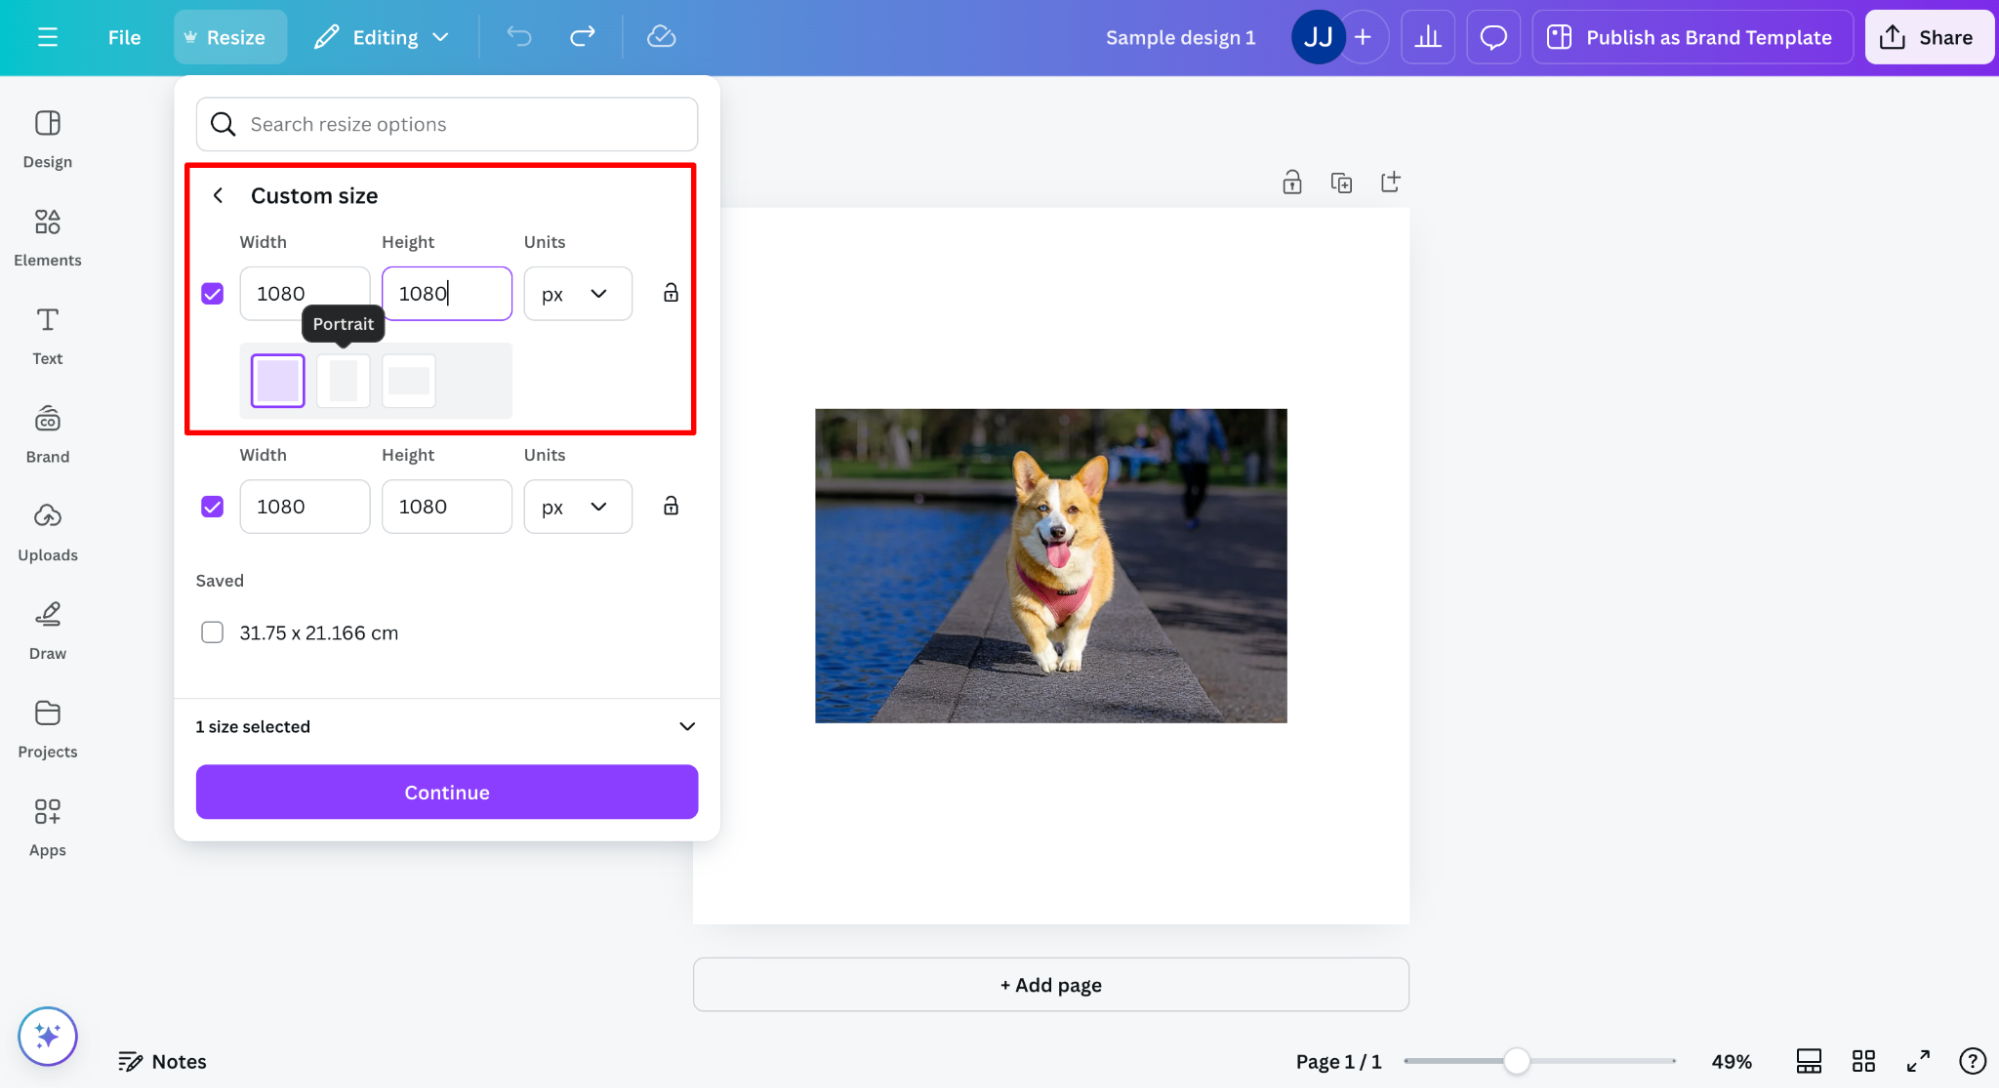Redo the last action

582,37
